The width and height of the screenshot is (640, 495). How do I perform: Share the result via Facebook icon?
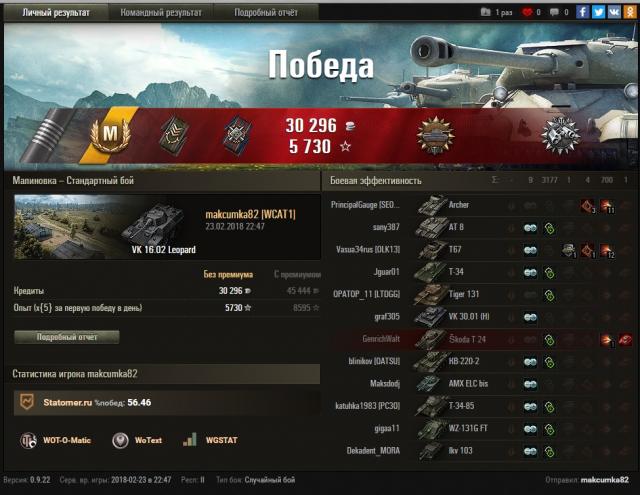[583, 12]
